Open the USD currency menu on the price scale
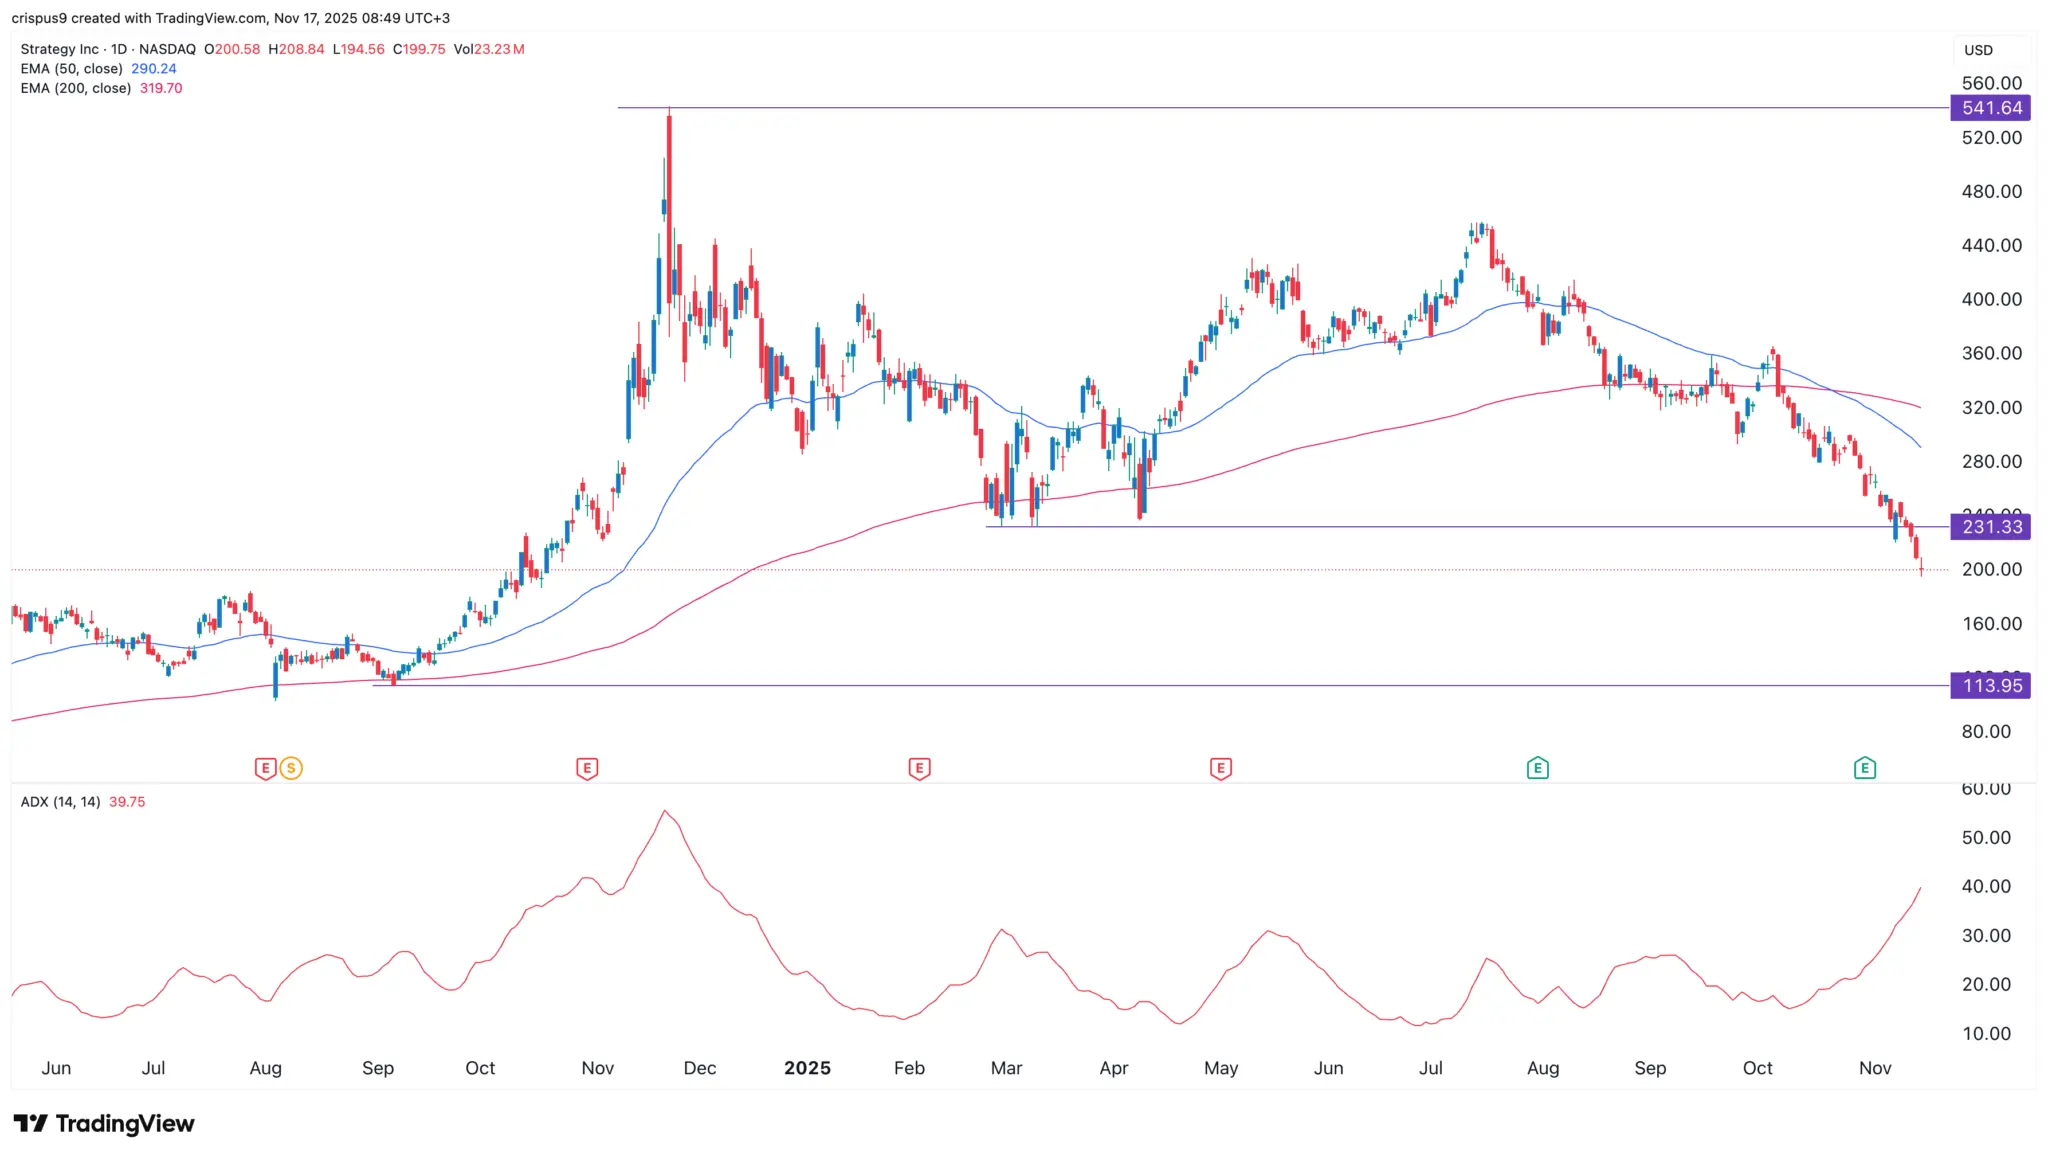Screen dimensions: 2048x1158 pyautogui.click(x=1979, y=50)
